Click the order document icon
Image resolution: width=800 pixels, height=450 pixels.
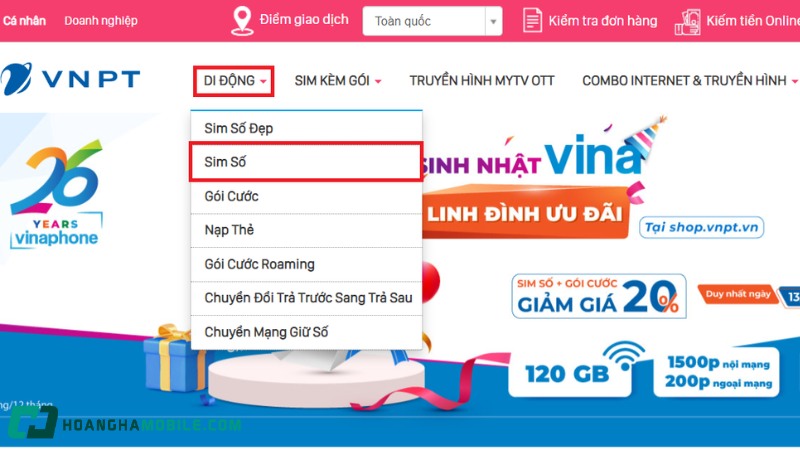tap(532, 21)
